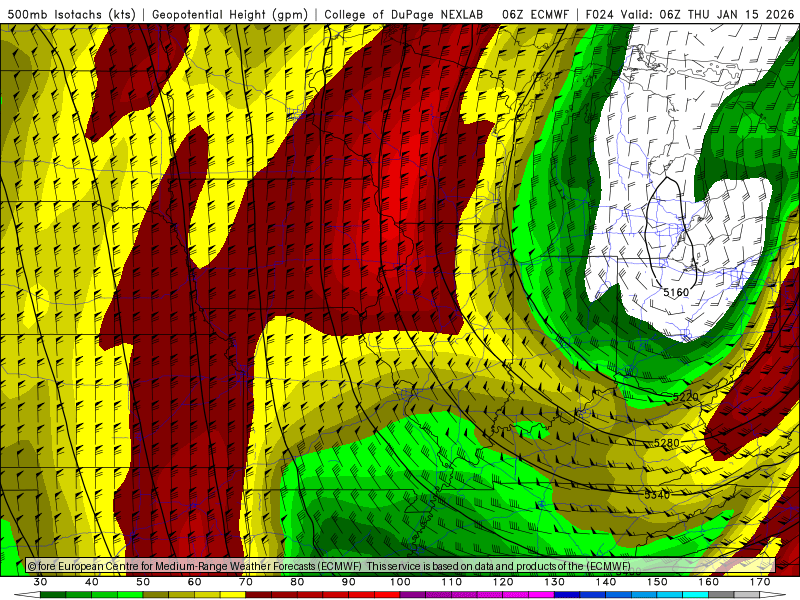Click the 100 value on the color scale
Screen dimensions: 800x600
pyautogui.click(x=401, y=582)
